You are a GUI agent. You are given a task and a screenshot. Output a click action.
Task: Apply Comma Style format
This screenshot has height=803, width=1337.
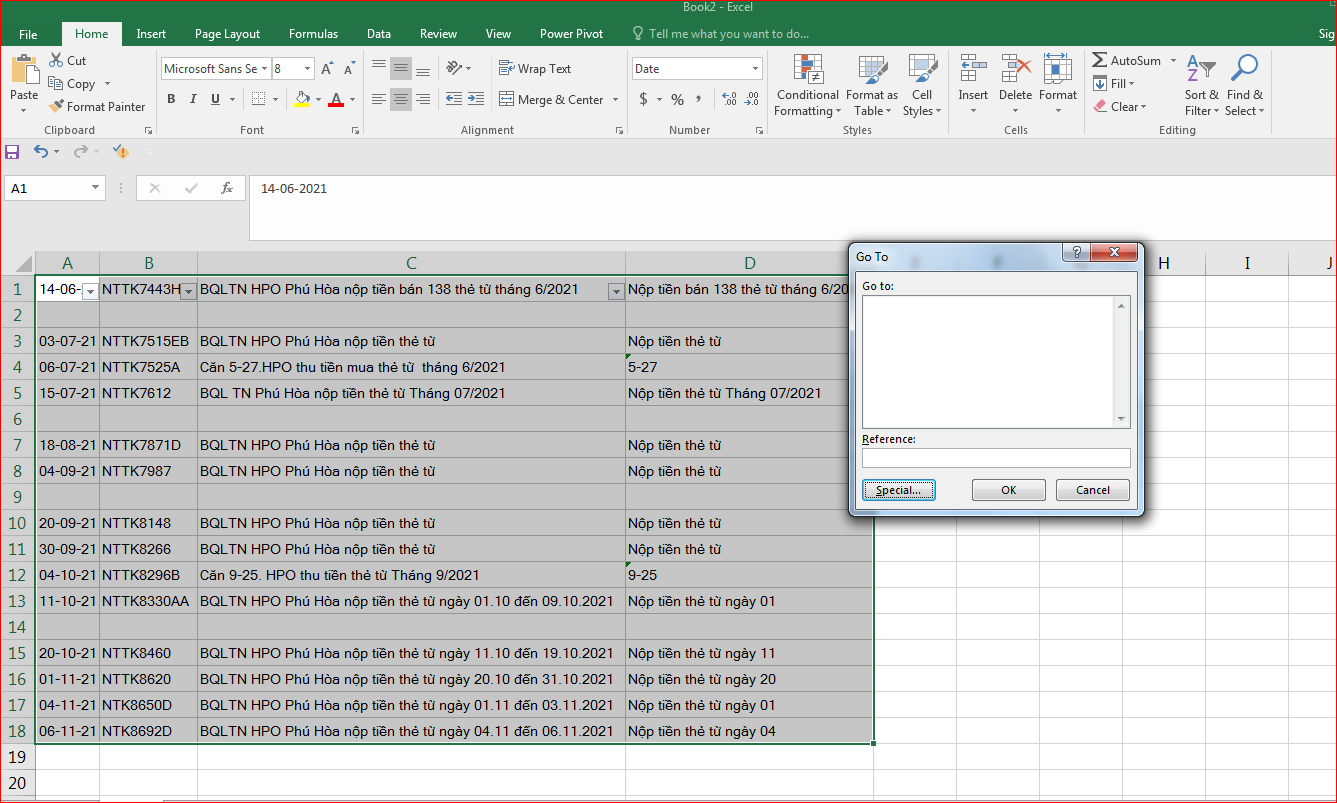[699, 99]
